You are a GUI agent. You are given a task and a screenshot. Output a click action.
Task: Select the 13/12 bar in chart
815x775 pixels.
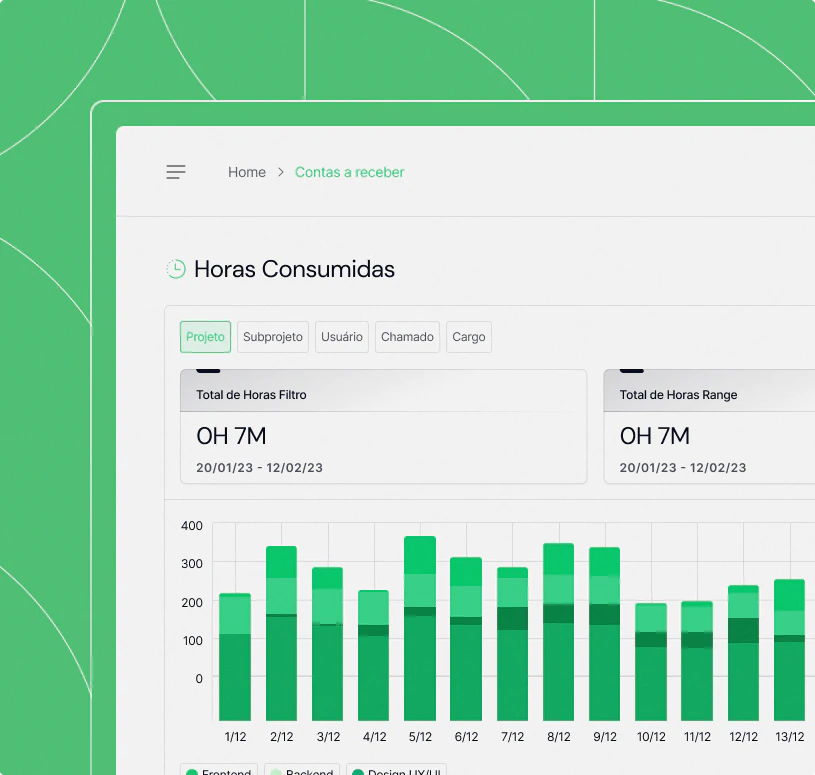click(790, 650)
